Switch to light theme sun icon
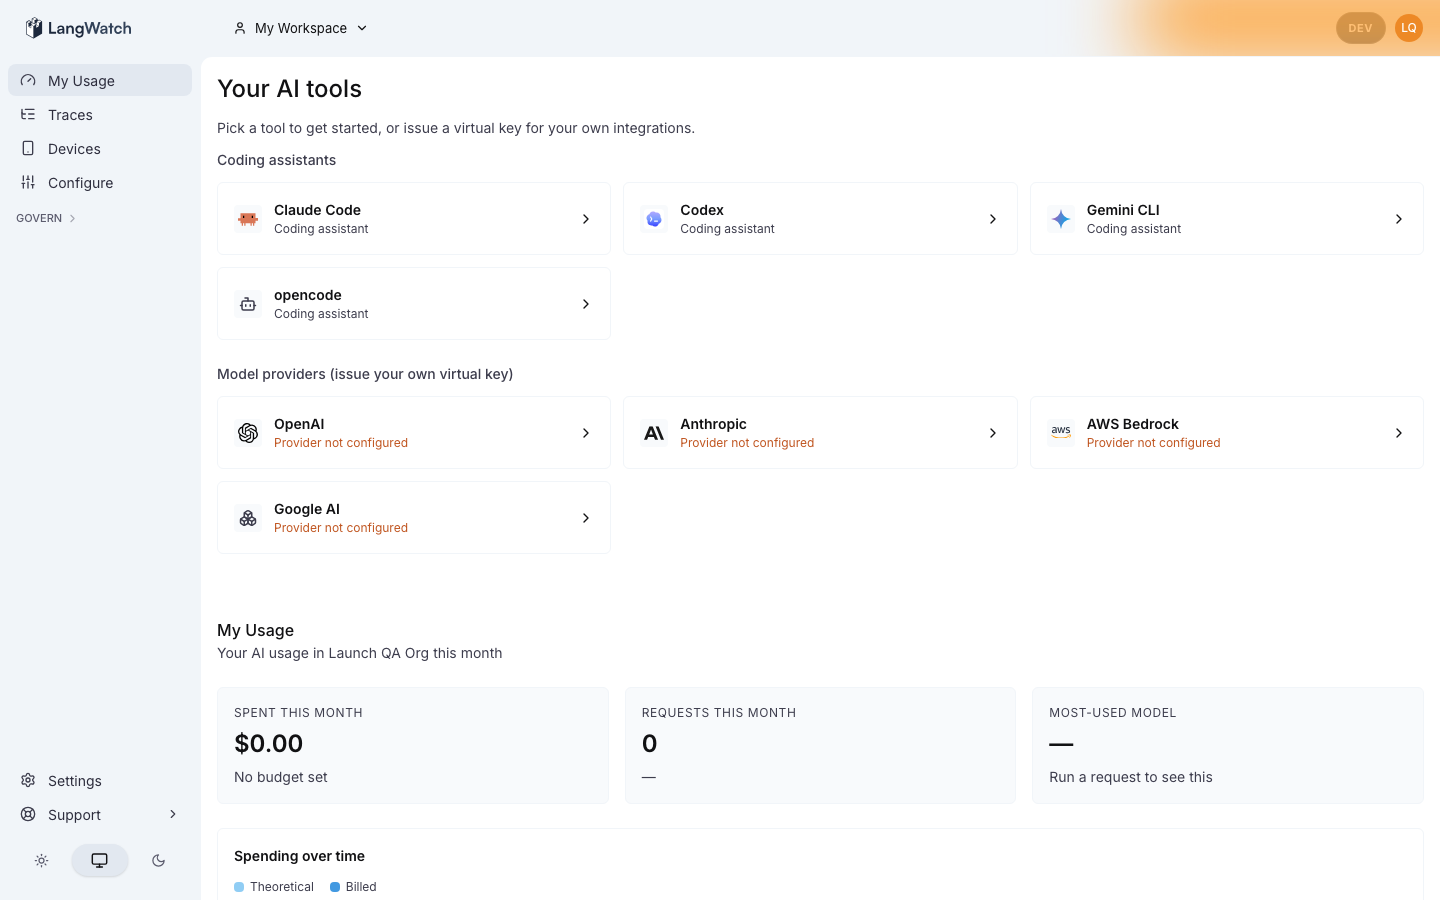1440x900 pixels. (x=41, y=860)
